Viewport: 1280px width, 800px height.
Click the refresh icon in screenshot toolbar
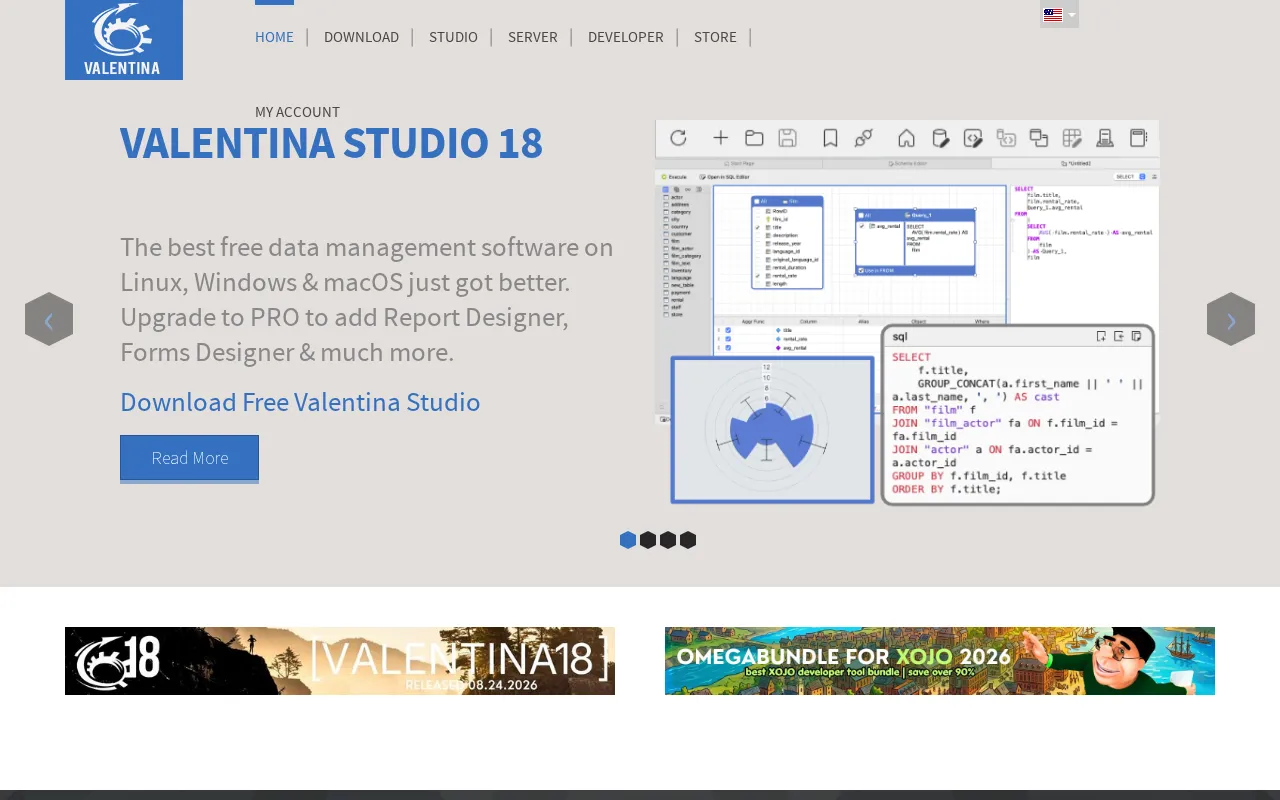click(x=678, y=138)
